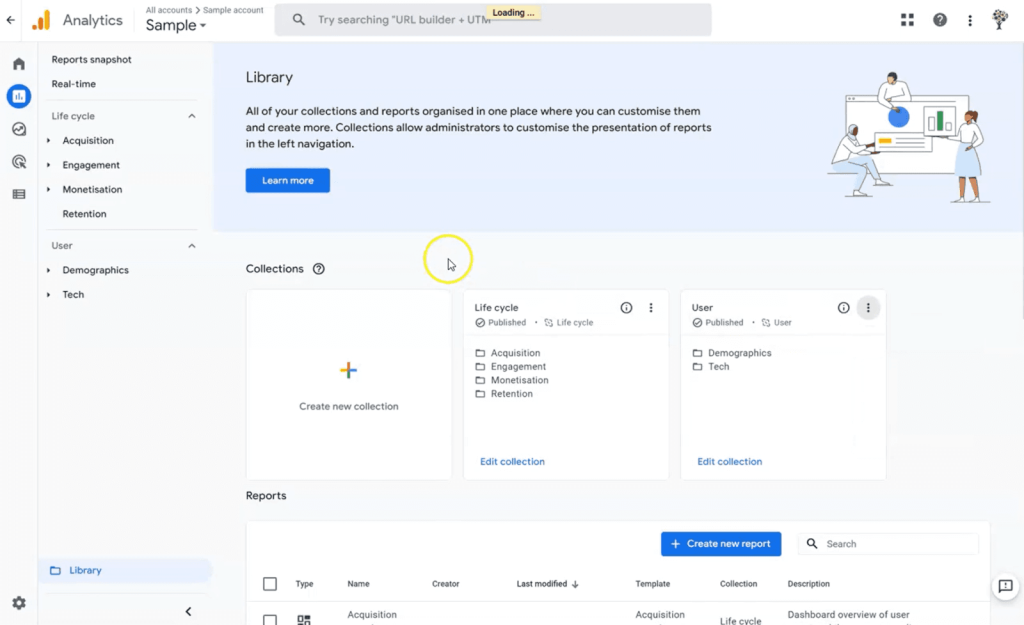Sort by Last modified column

tap(547, 584)
